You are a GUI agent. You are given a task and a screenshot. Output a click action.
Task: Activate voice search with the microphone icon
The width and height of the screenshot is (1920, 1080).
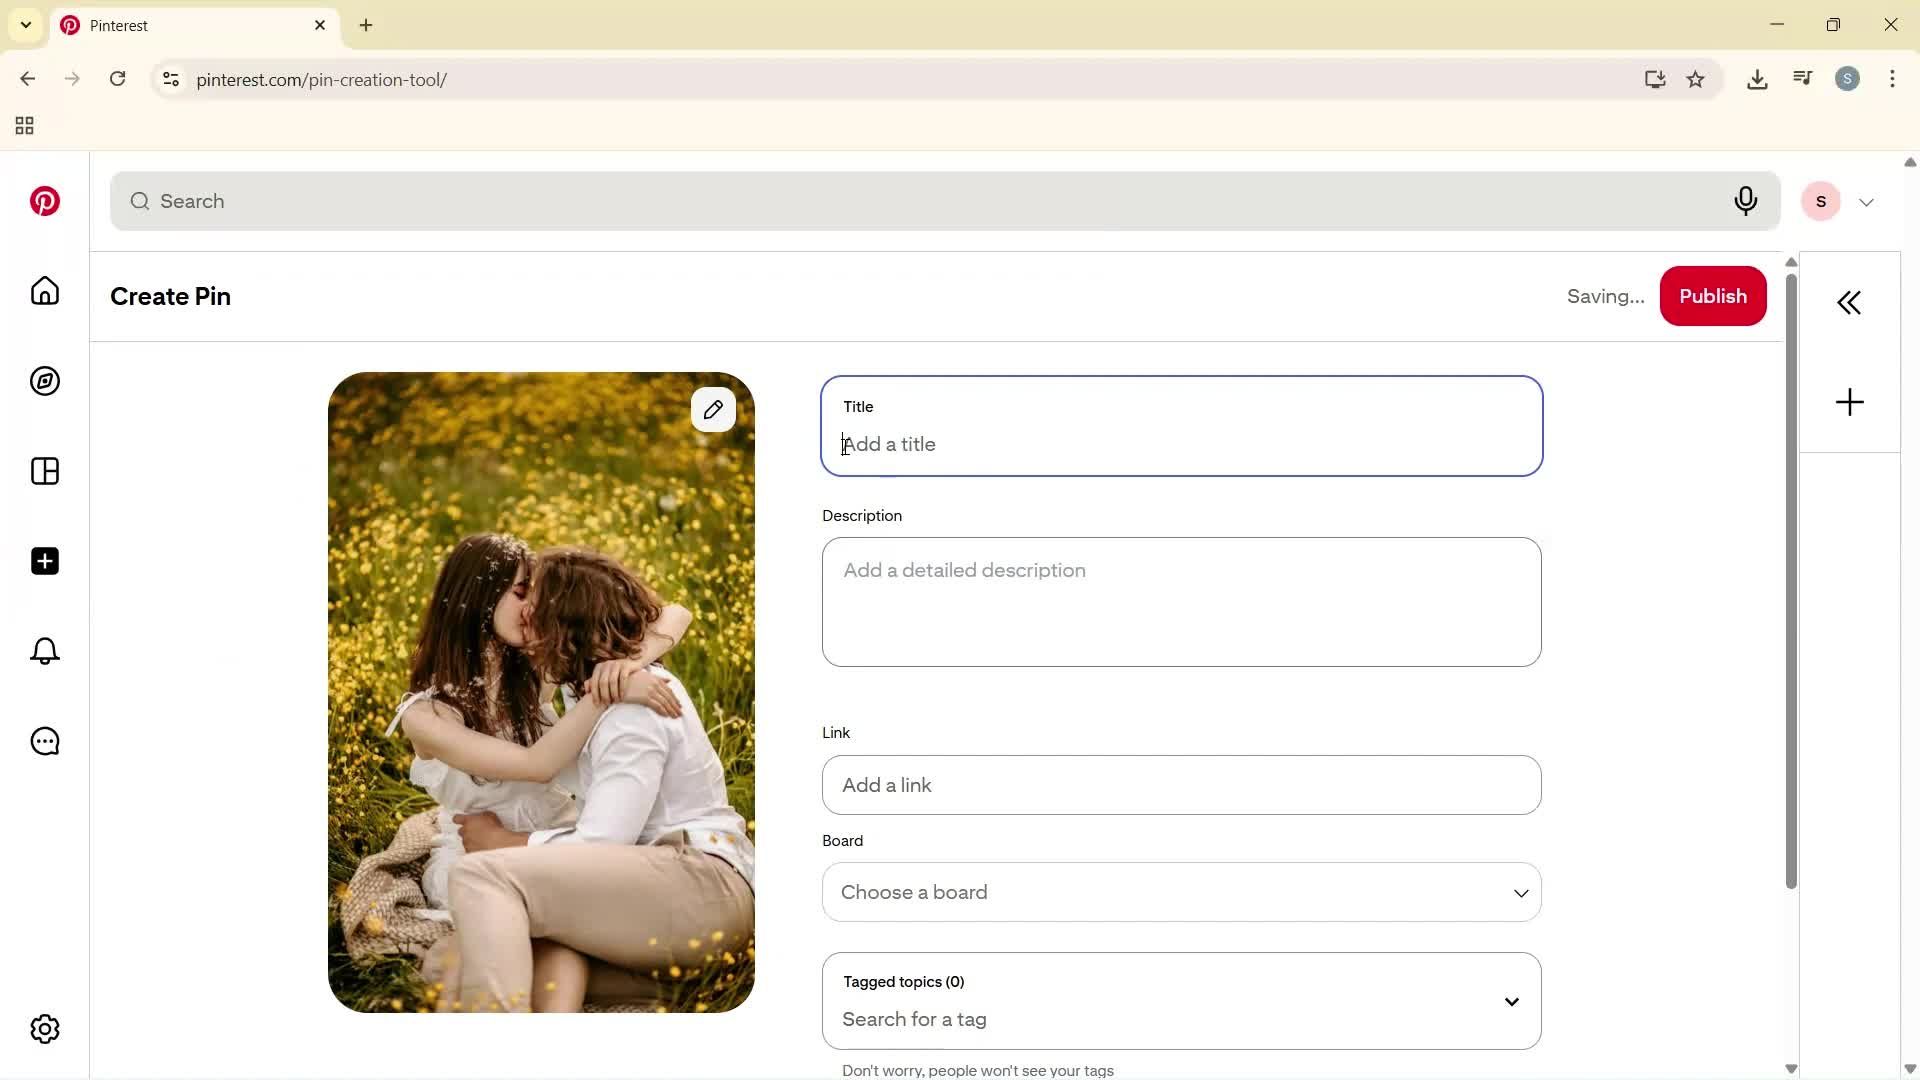coord(1745,201)
